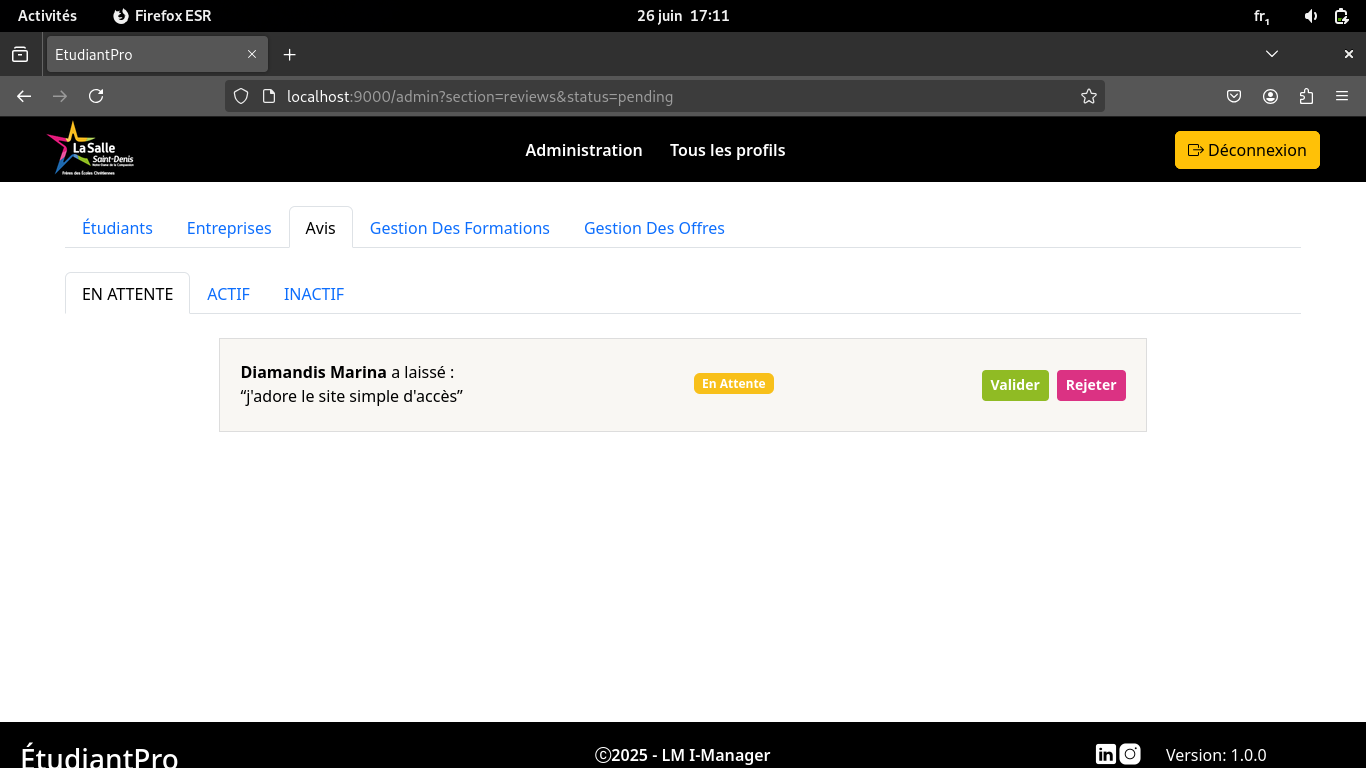Open the Firefox hamburger application menu
Viewport: 1366px width, 768px height.
coord(1342,97)
